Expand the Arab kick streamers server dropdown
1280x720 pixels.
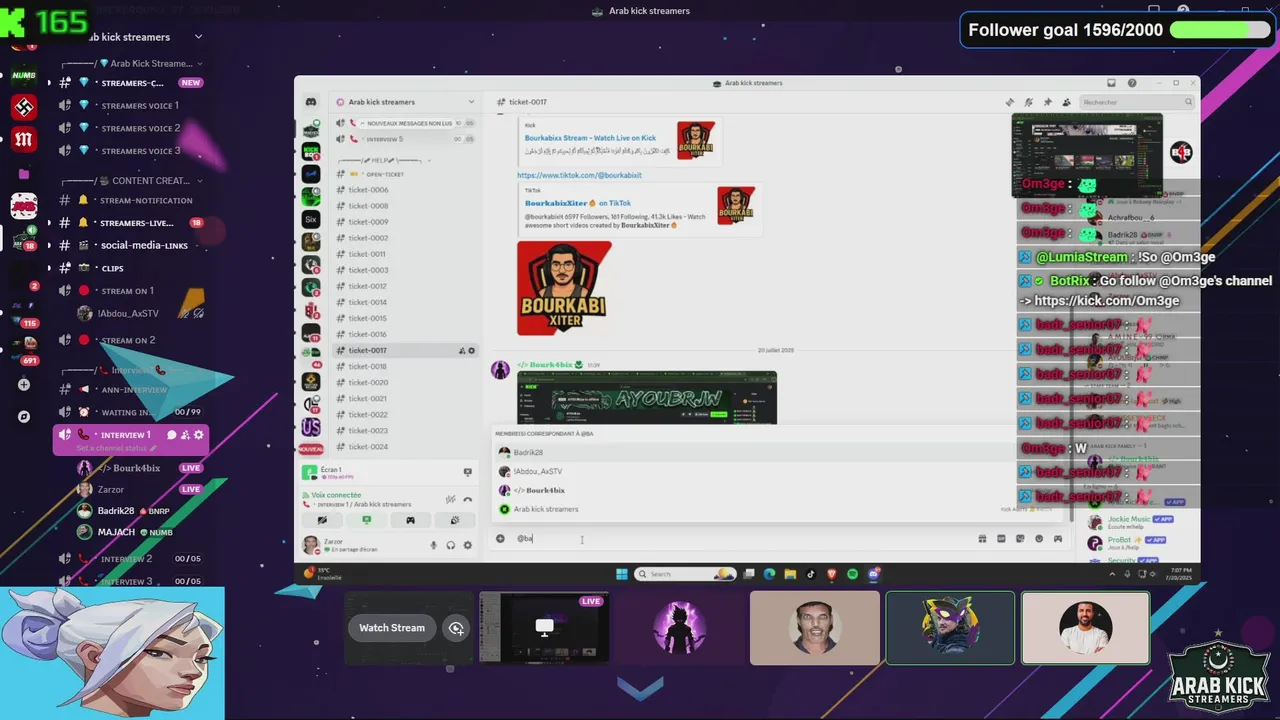pos(198,37)
